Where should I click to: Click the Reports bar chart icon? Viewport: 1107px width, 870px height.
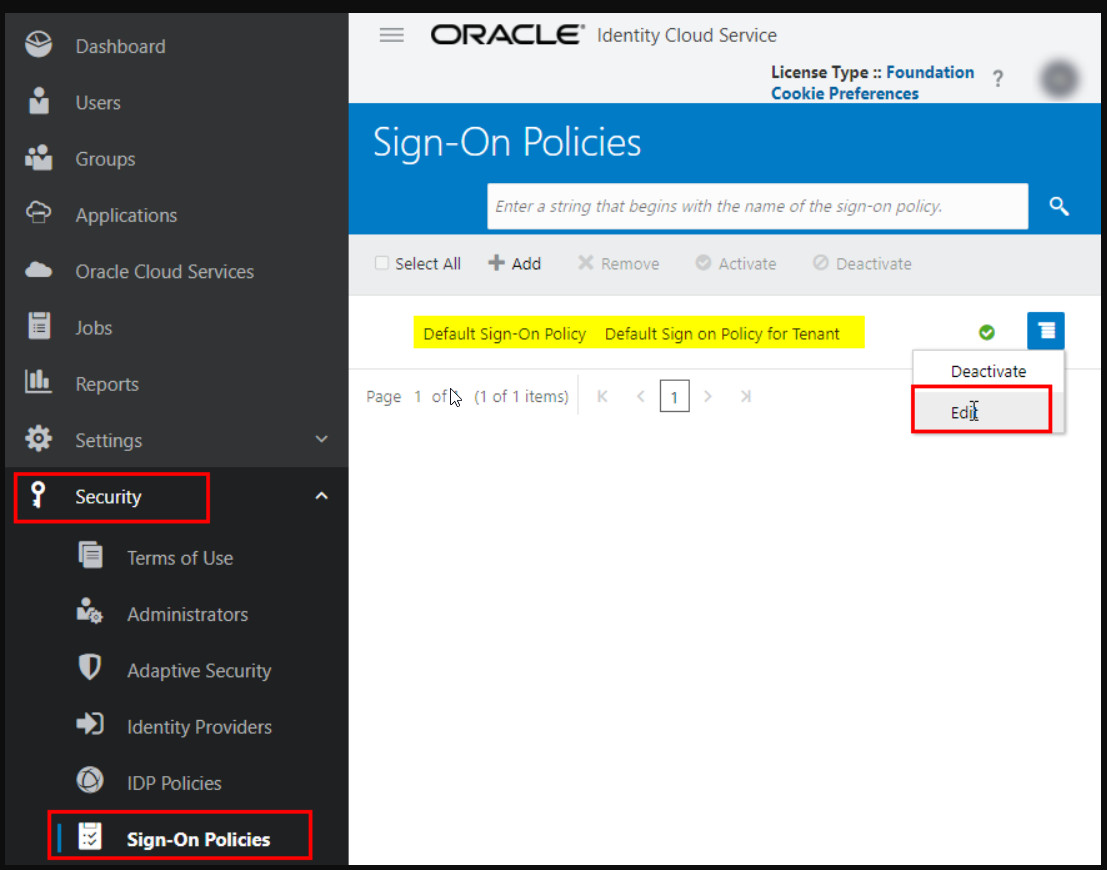(38, 381)
